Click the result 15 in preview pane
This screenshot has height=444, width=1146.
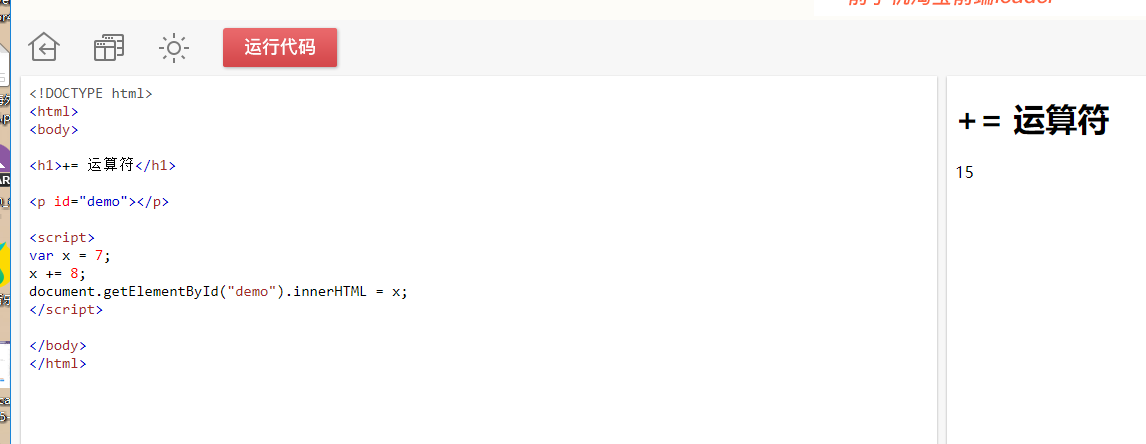click(x=965, y=173)
